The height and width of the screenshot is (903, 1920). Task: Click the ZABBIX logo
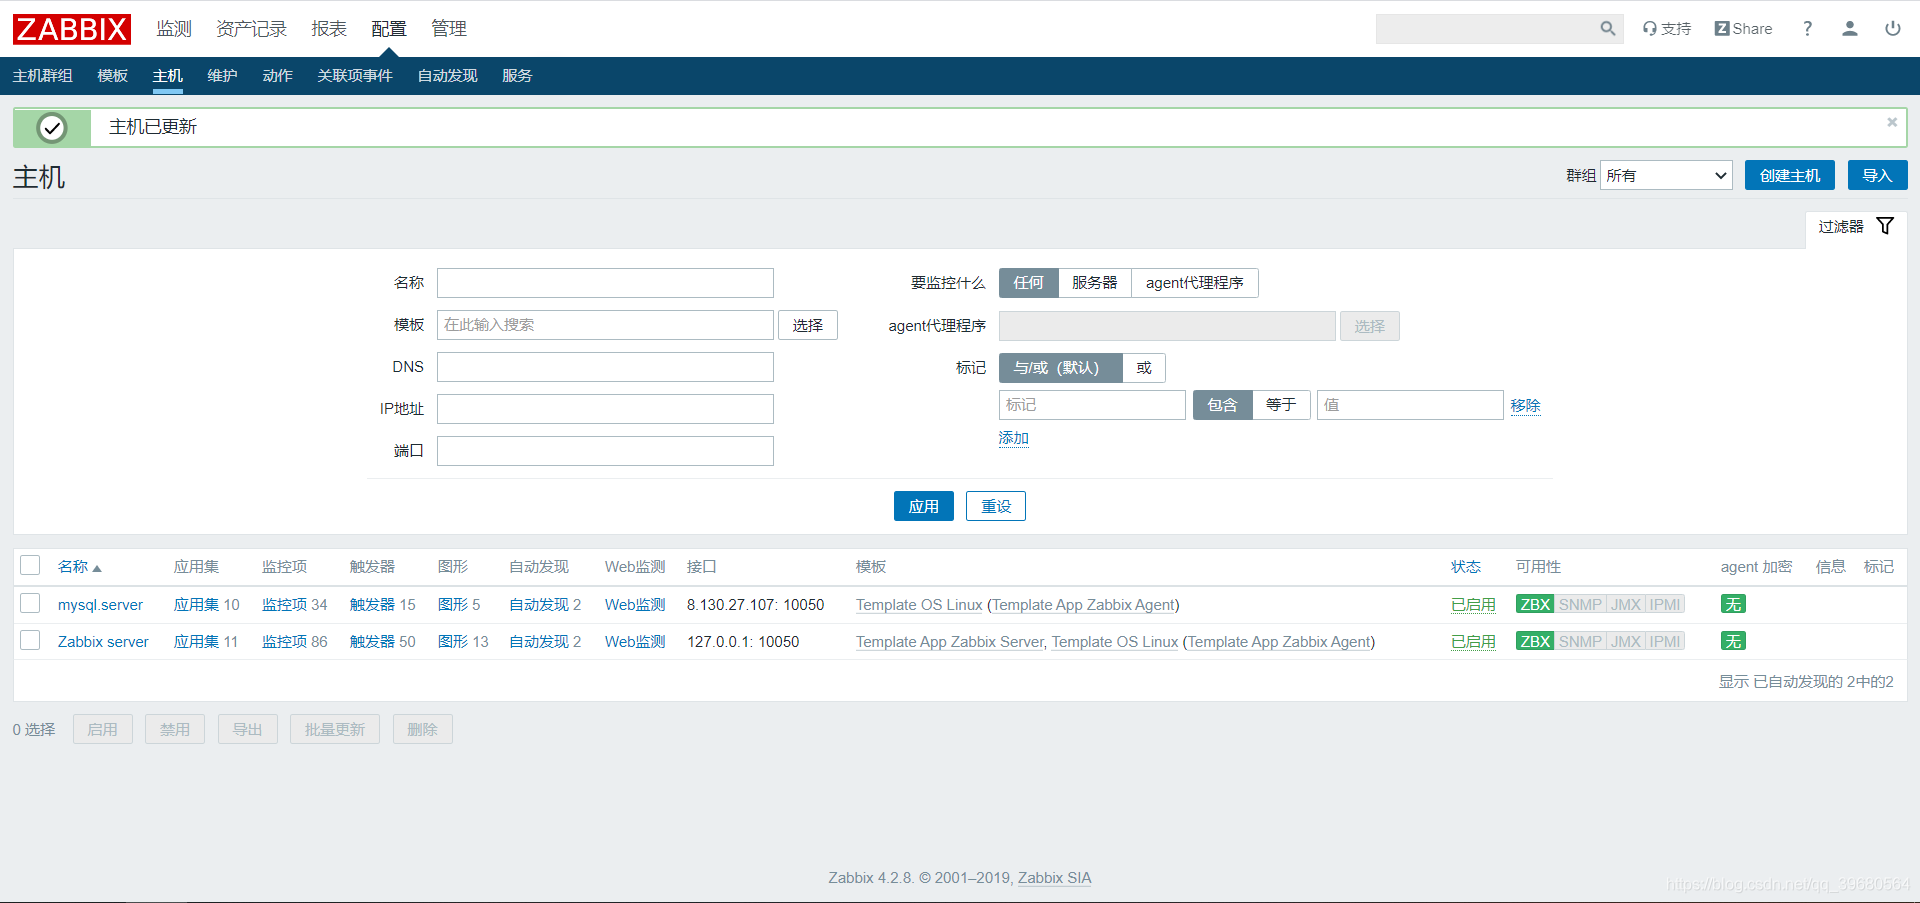[71, 29]
